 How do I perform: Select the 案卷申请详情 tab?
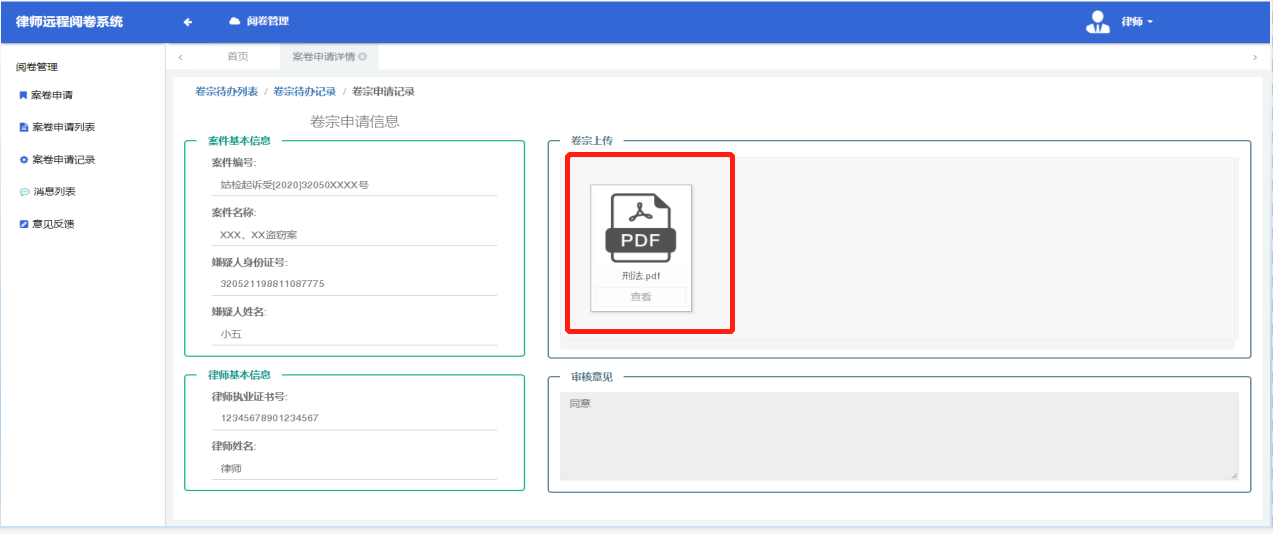[323, 57]
